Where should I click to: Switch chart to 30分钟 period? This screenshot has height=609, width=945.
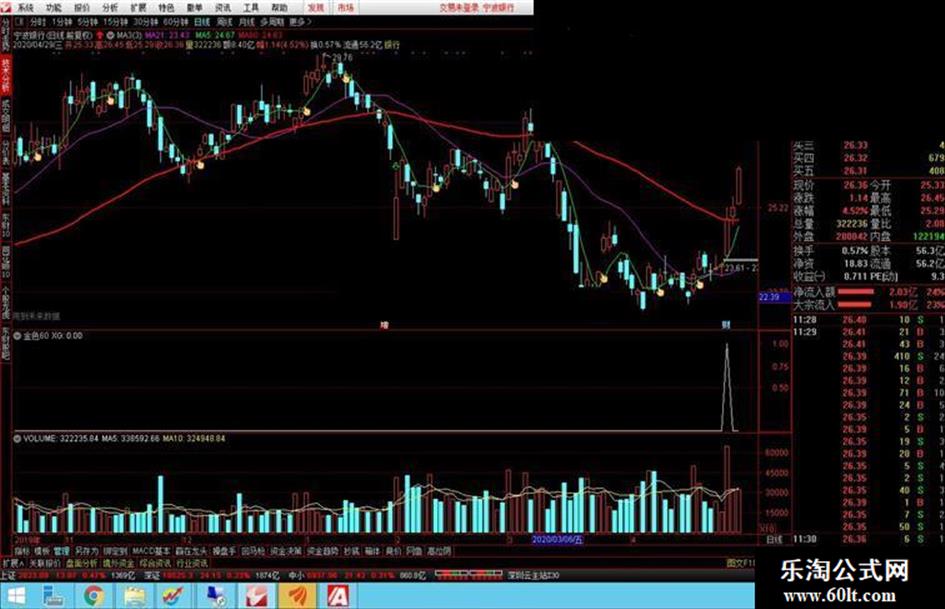click(x=145, y=22)
